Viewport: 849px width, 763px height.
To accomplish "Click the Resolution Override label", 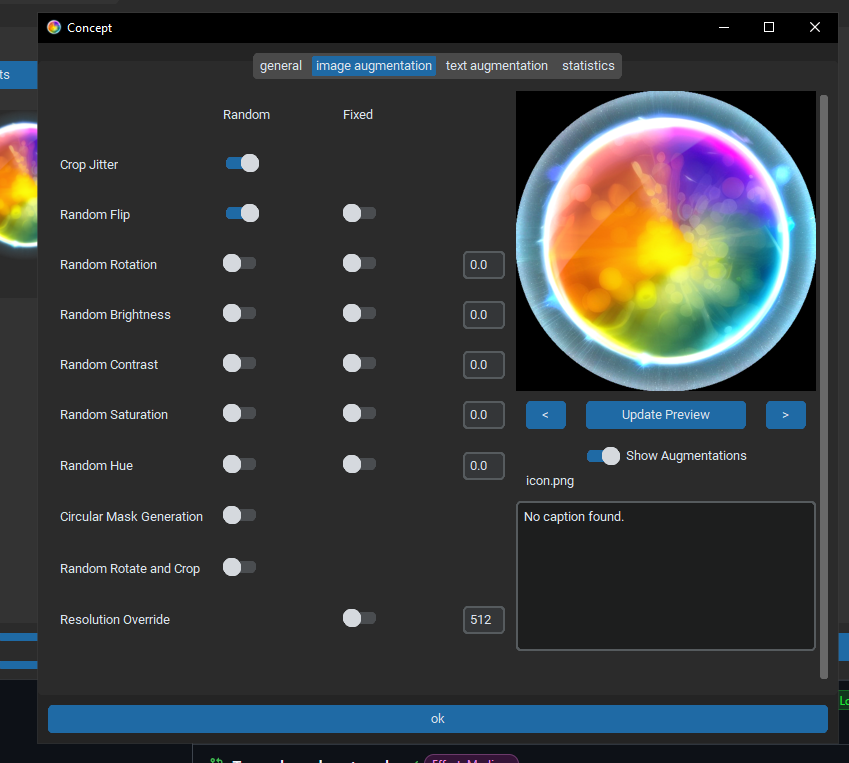I will coord(115,619).
